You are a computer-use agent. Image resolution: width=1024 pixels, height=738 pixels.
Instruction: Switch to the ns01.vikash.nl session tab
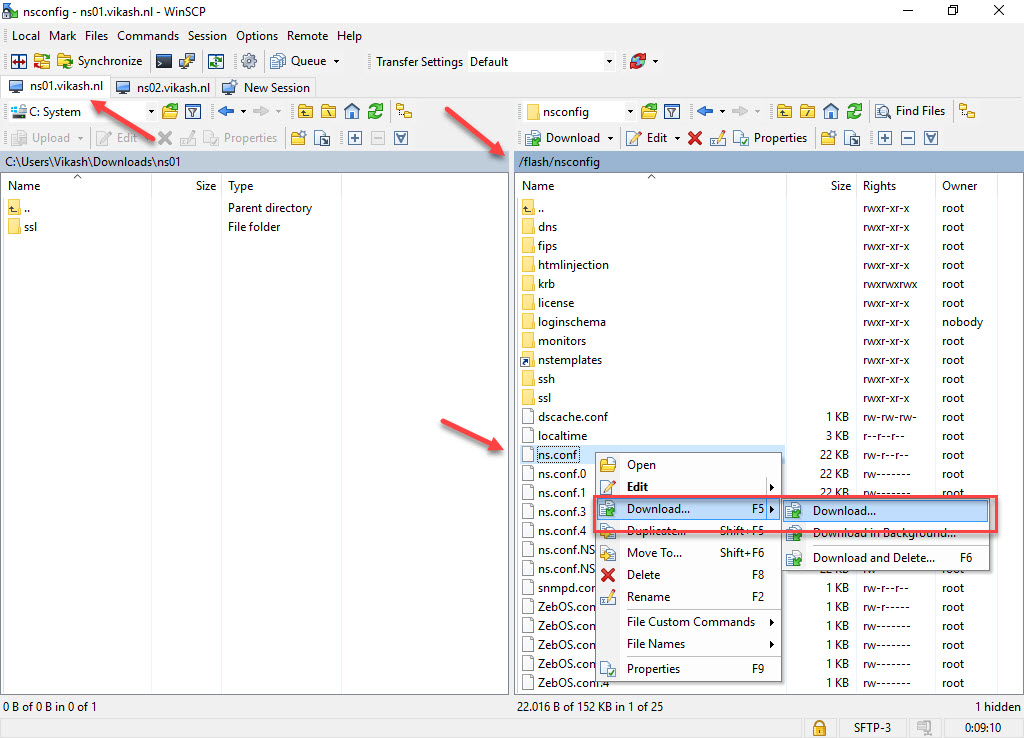(56, 86)
